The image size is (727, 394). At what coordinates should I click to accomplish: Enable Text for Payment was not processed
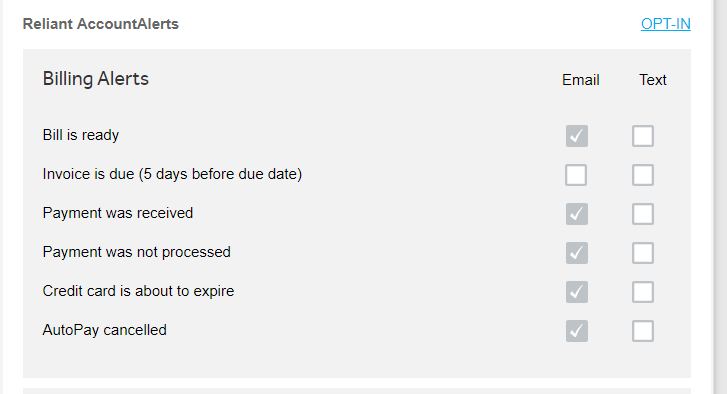point(643,253)
